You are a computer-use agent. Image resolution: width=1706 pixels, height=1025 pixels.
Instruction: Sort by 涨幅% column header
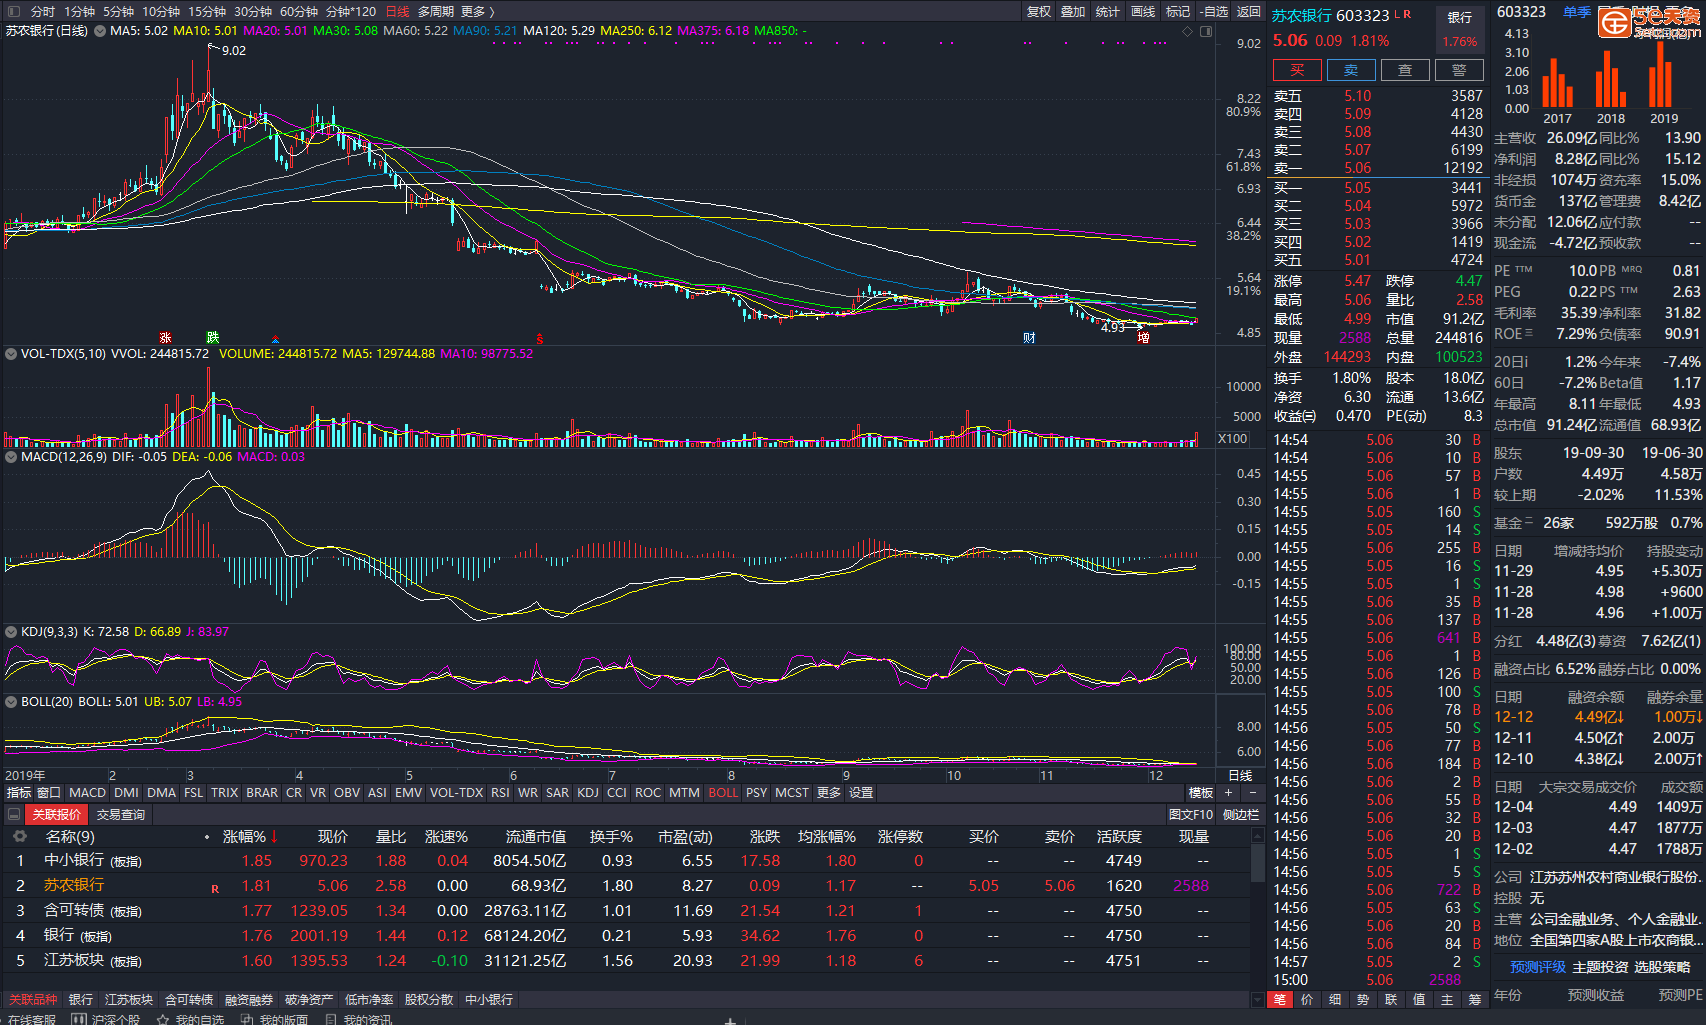[249, 836]
